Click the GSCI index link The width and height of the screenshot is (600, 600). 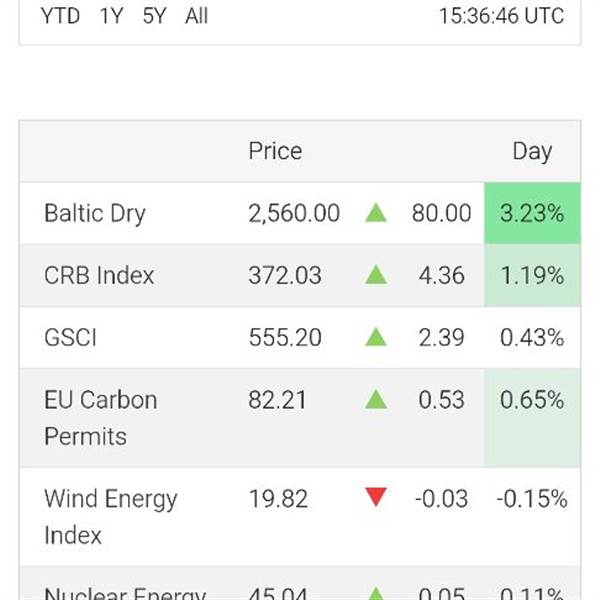pos(70,337)
